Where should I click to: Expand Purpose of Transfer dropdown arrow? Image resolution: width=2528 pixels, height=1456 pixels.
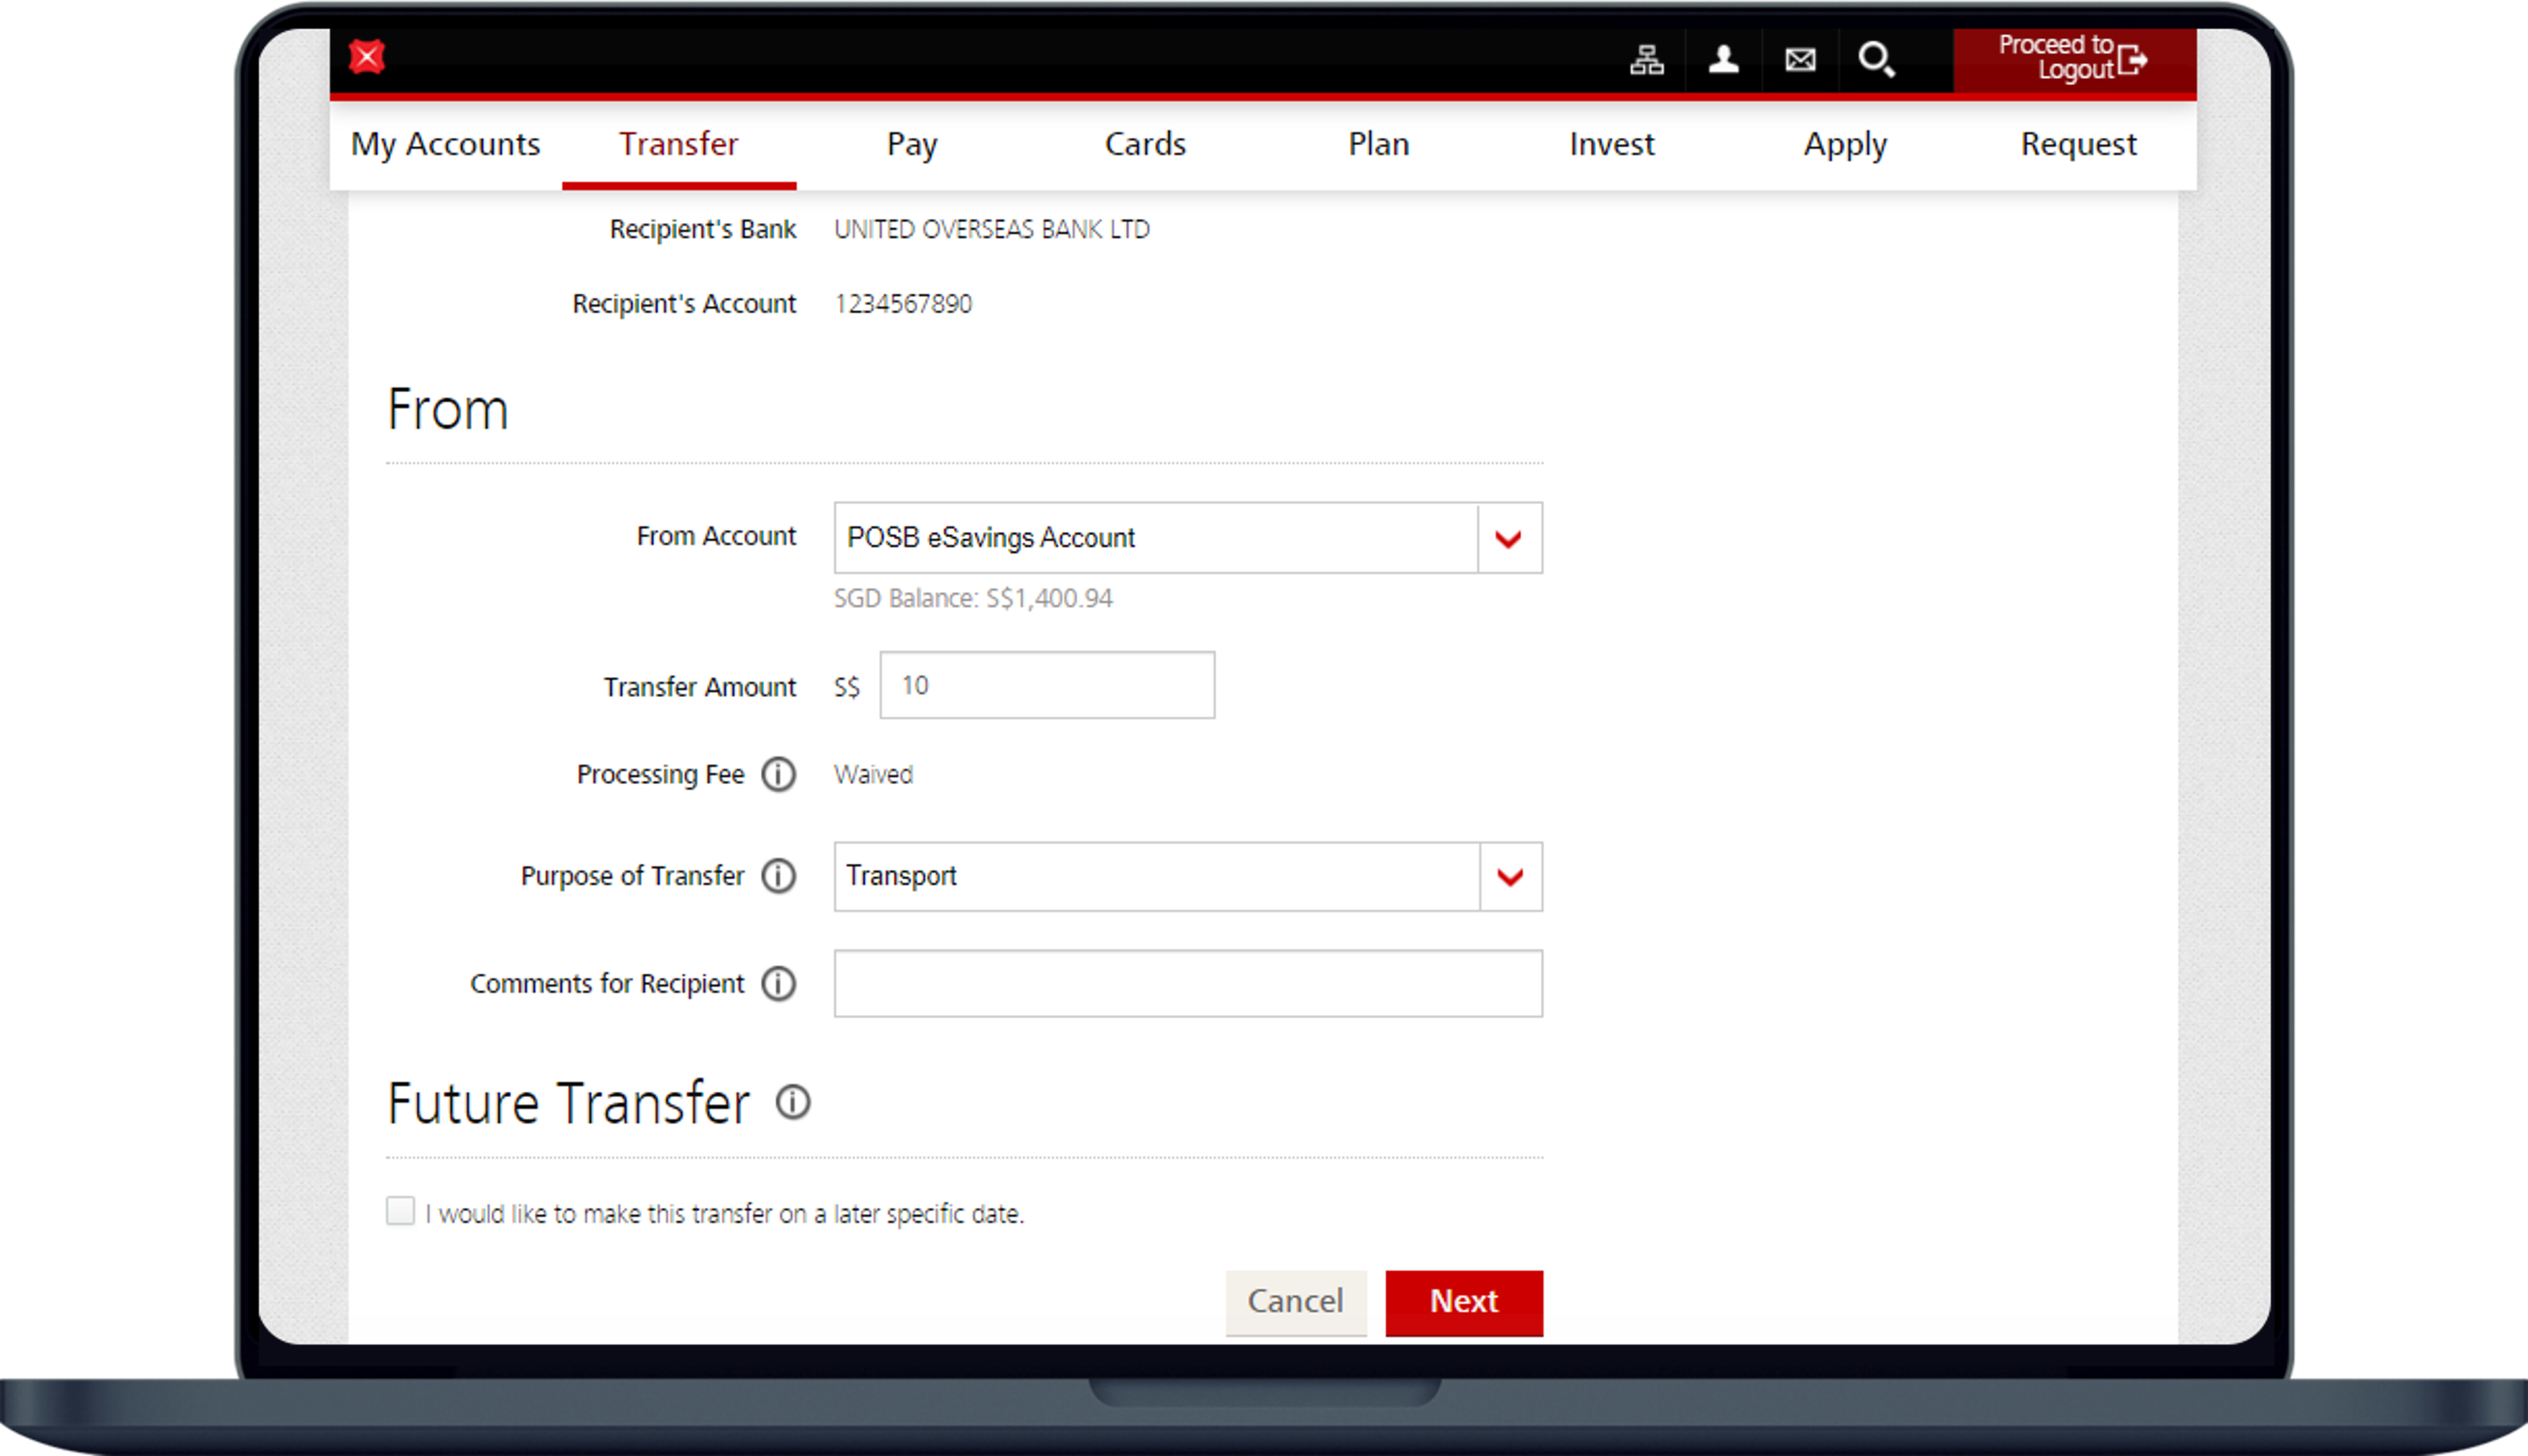point(1510,877)
